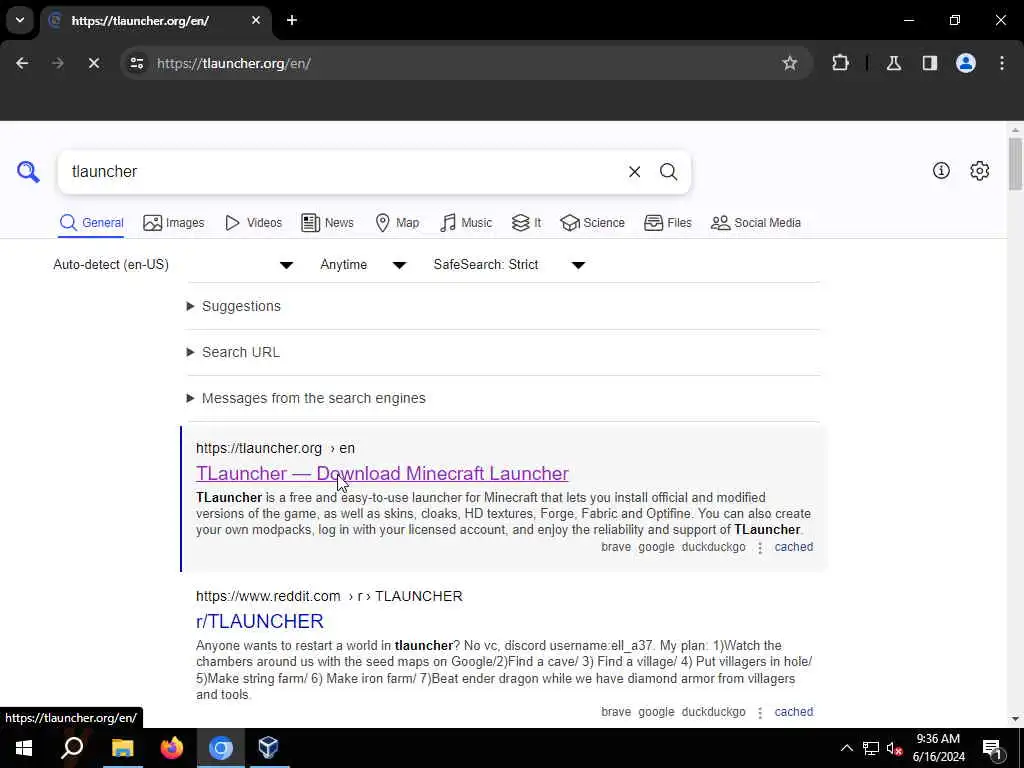The width and height of the screenshot is (1024, 768).
Task: Open the taskbar clock showing 9:36 AM
Action: coord(938,748)
